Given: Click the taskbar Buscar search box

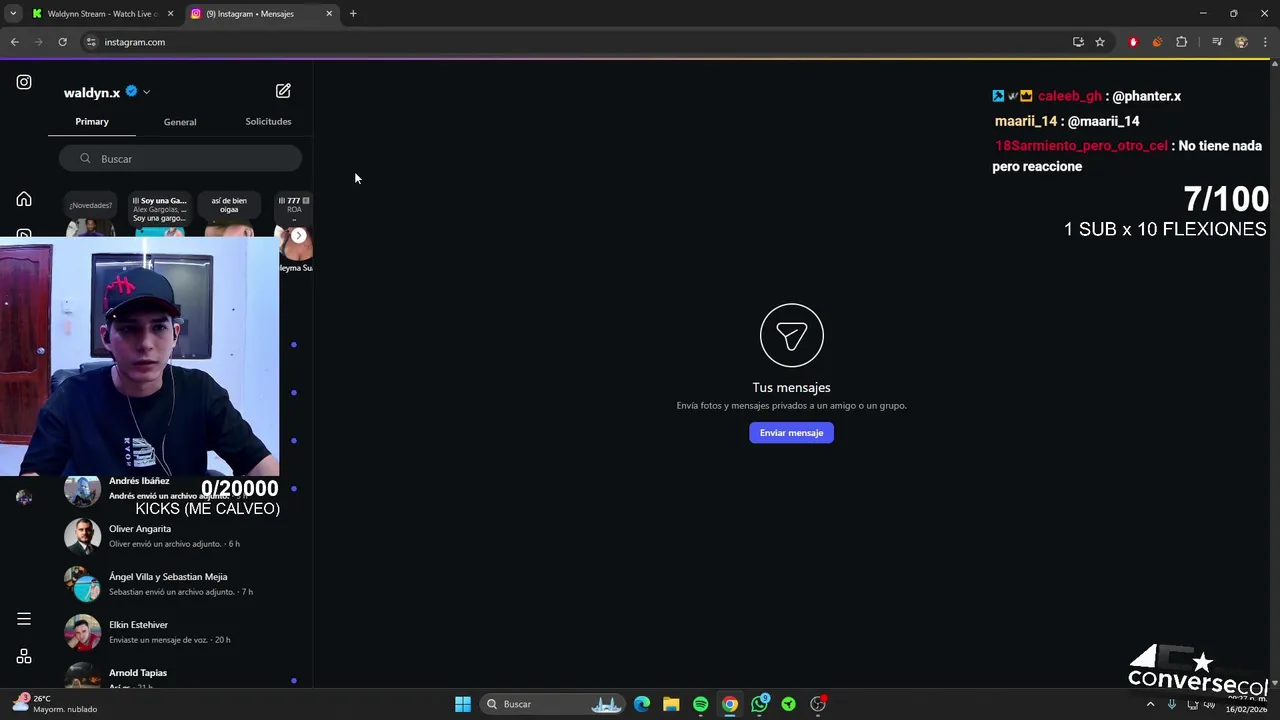Looking at the screenshot, I should point(553,704).
